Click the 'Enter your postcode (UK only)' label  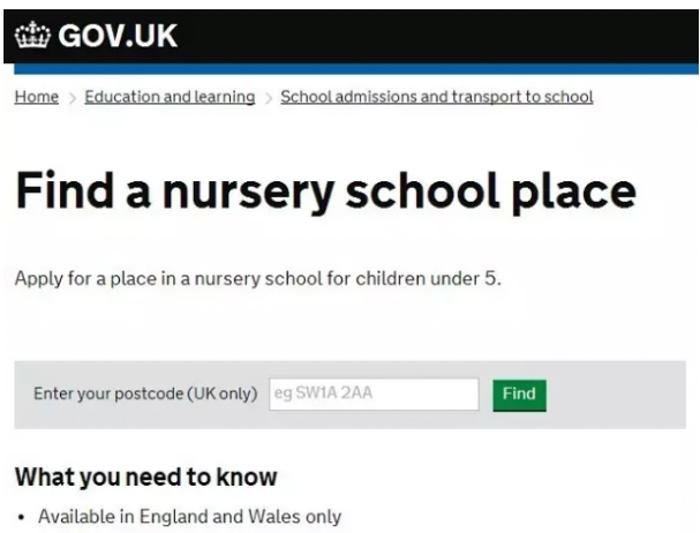click(146, 394)
